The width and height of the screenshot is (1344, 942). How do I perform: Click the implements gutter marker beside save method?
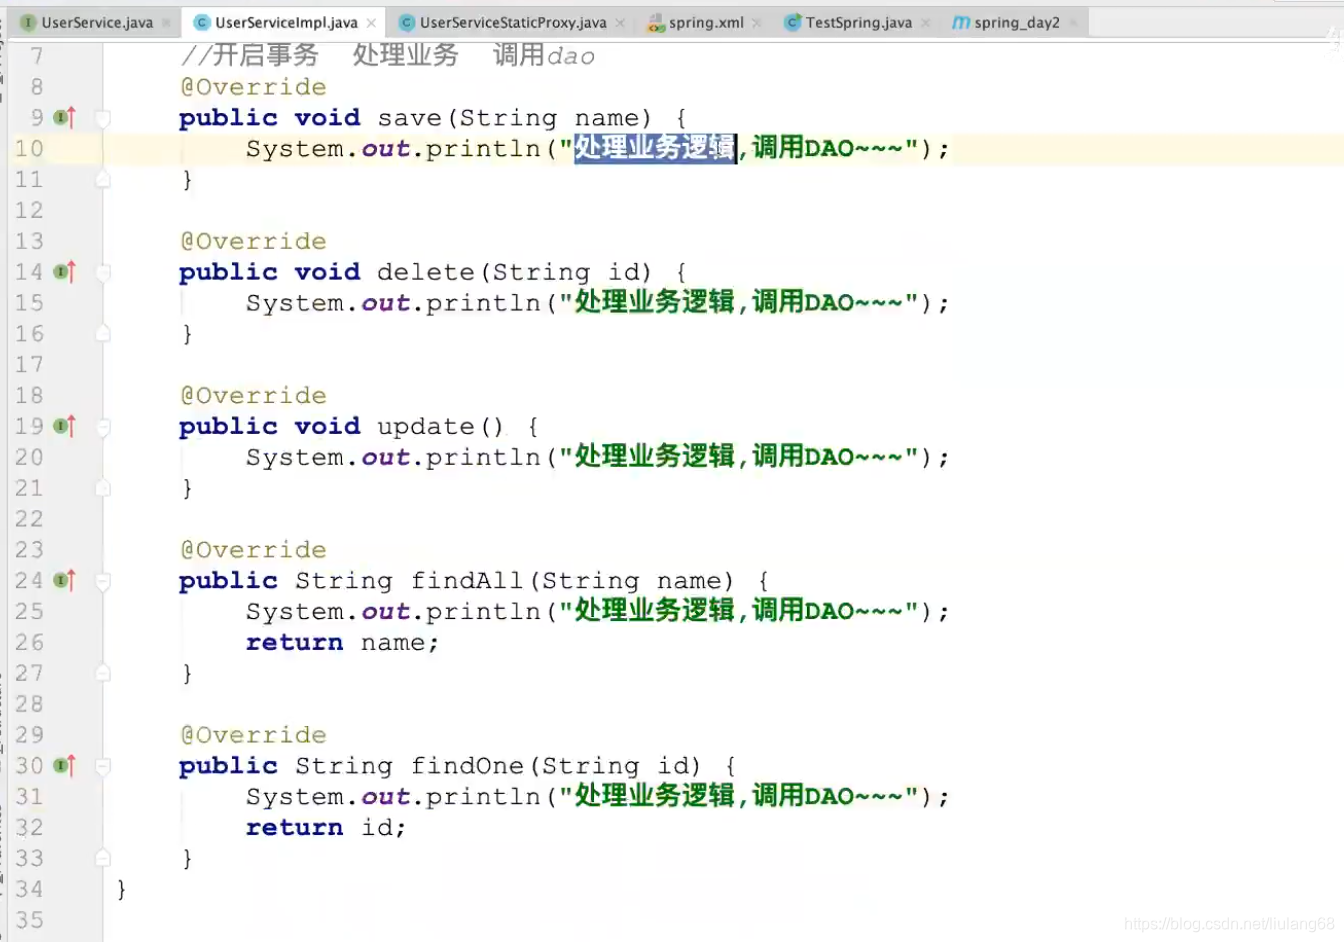(65, 118)
